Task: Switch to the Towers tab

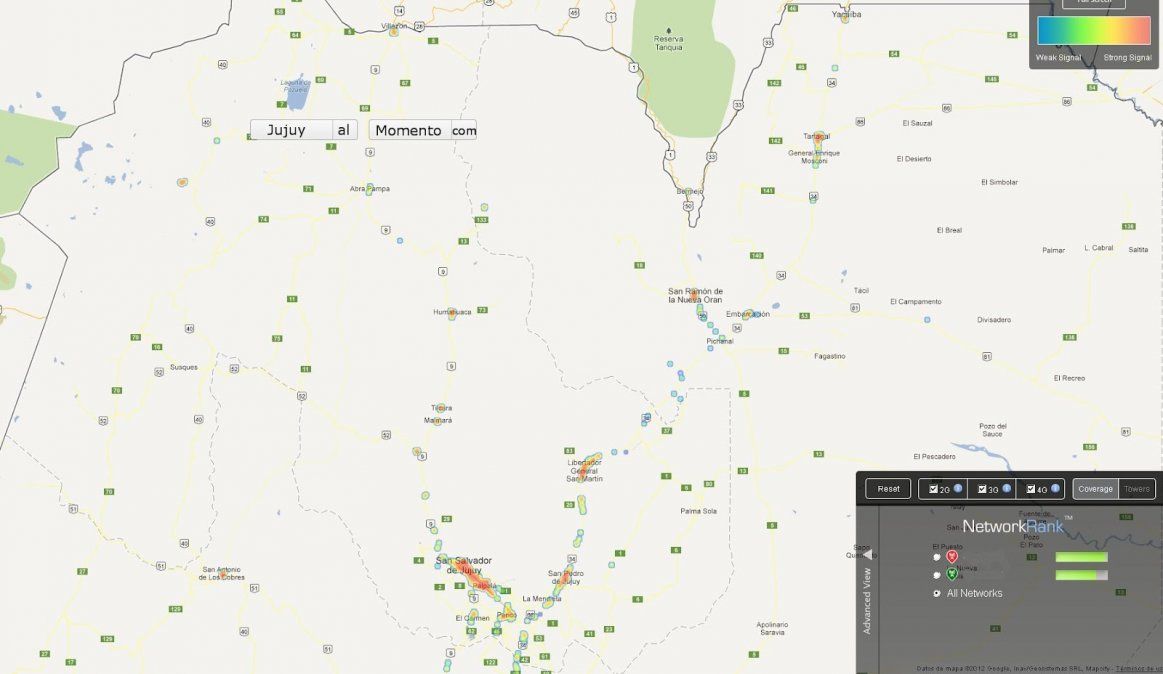Action: [x=1137, y=489]
